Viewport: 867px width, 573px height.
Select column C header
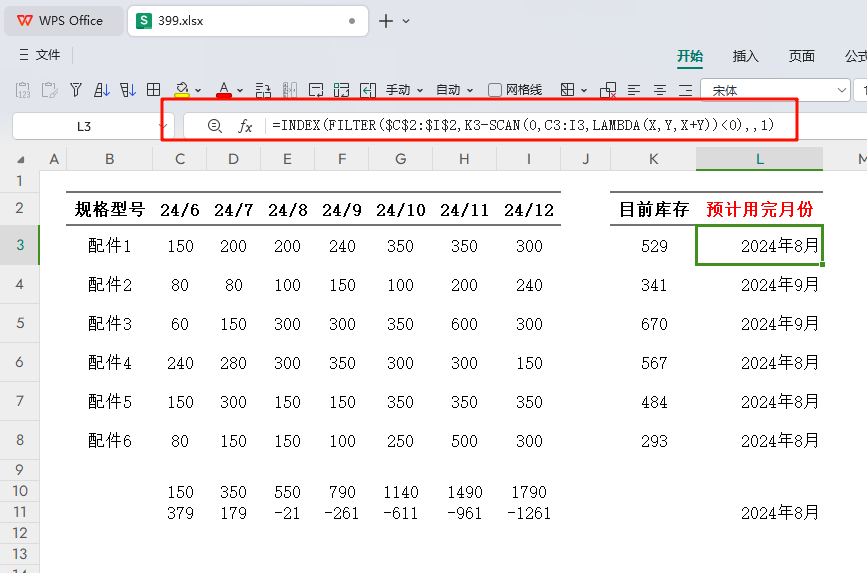coord(180,159)
